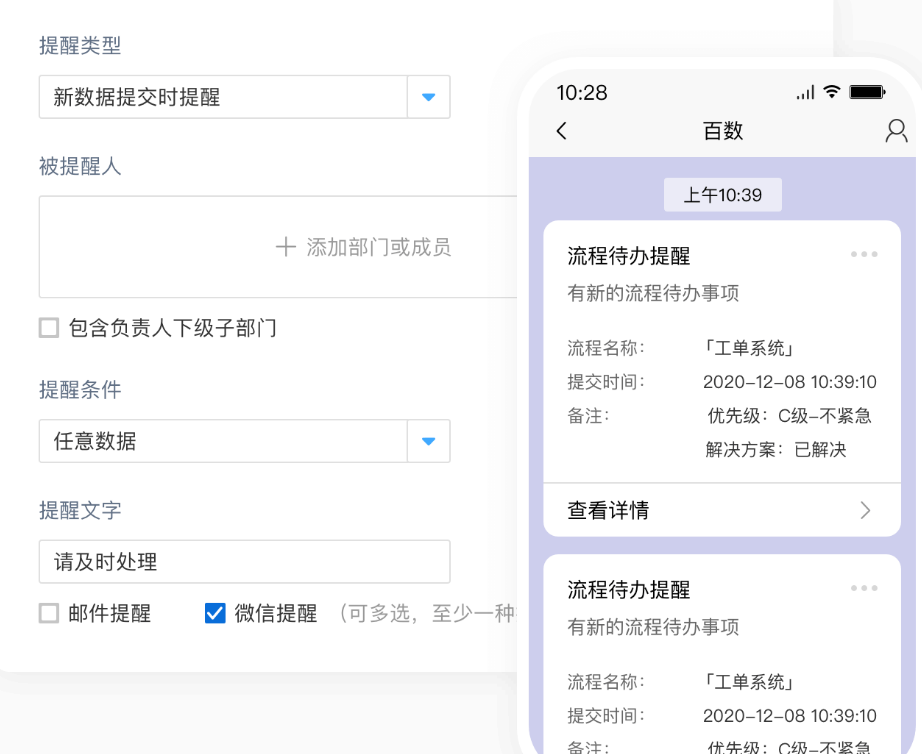The height and width of the screenshot is (754, 922).
Task: Open the user profile icon in phone header
Action: pos(896,131)
